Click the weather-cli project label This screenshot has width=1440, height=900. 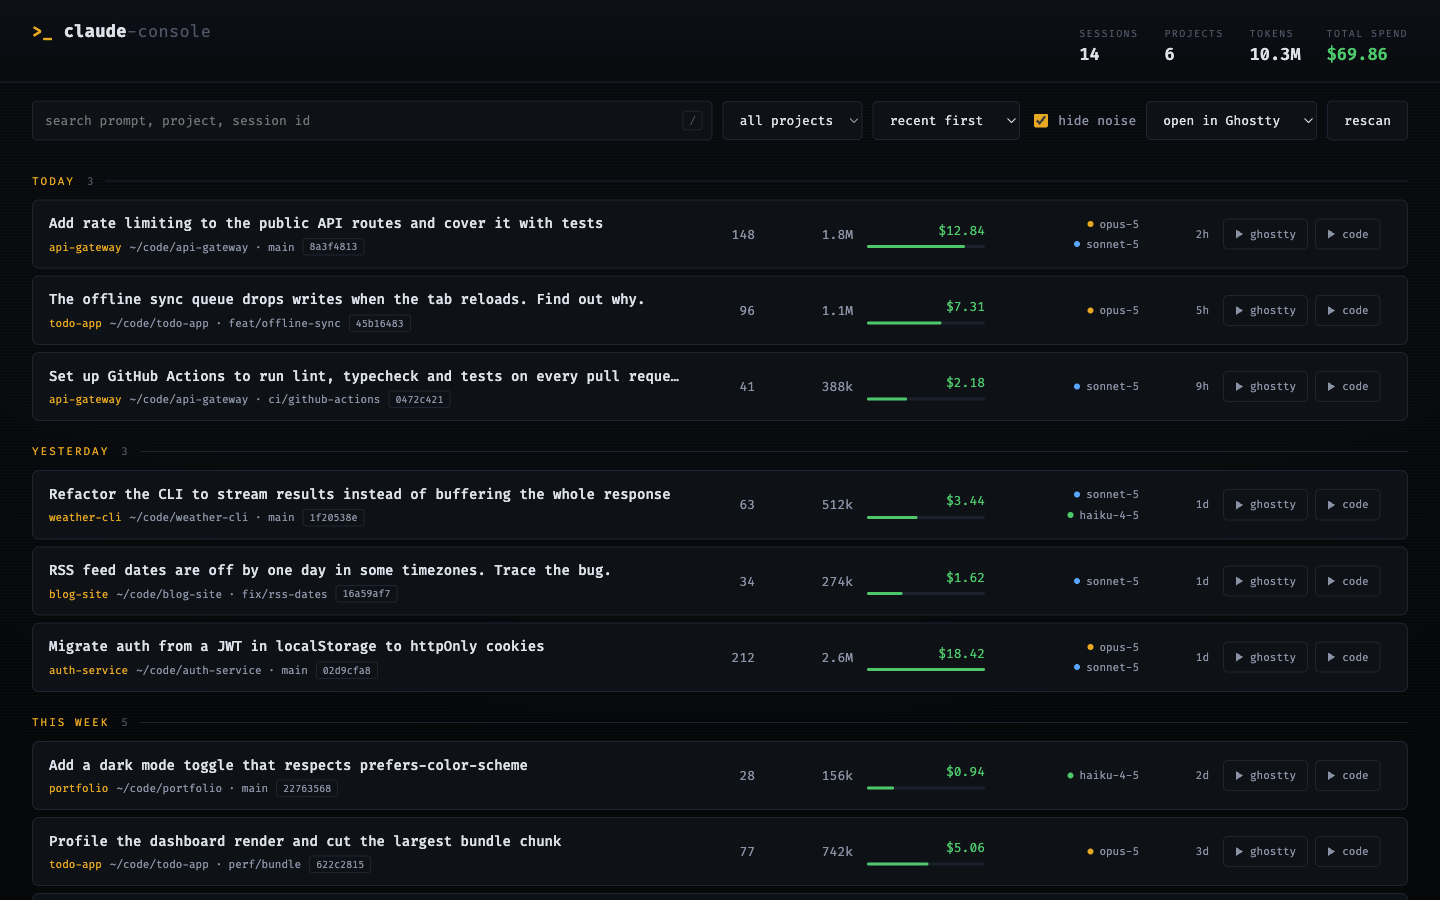[85, 518]
